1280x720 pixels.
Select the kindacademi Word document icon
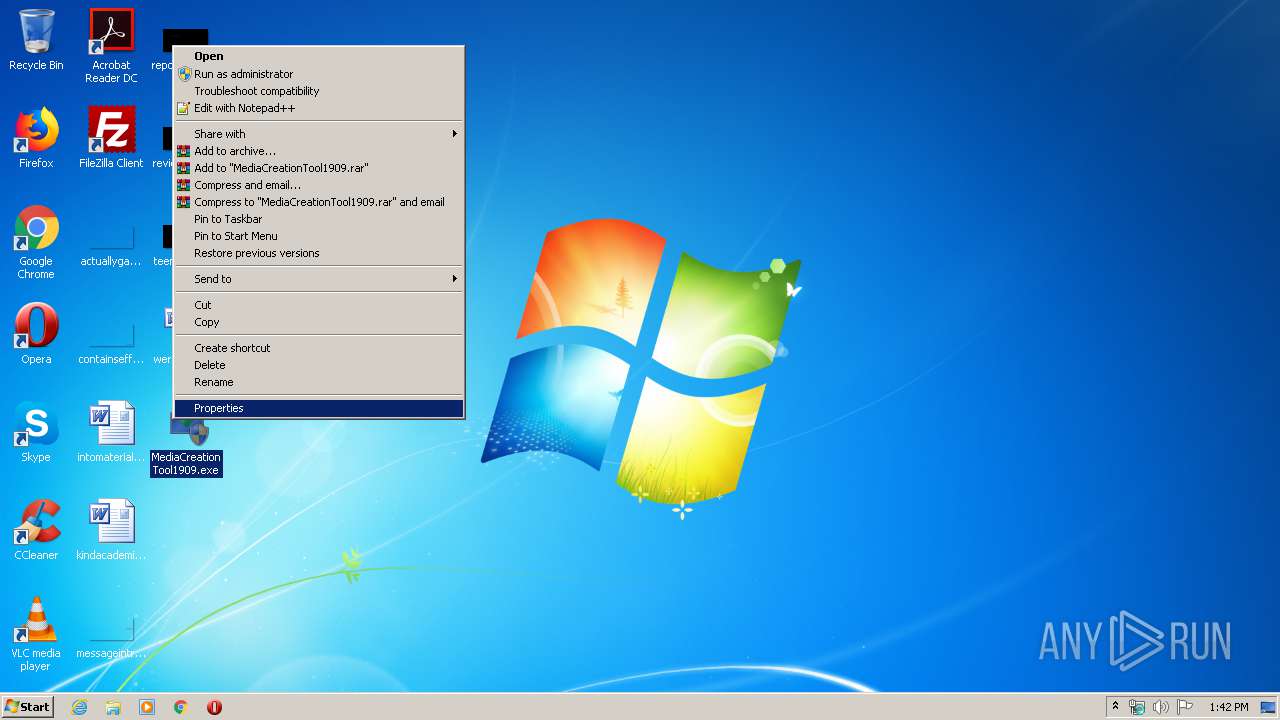pos(111,530)
